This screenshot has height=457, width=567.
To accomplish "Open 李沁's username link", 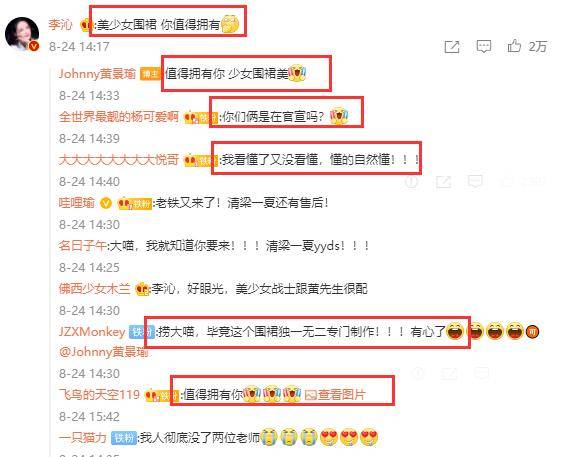I will [61, 25].
